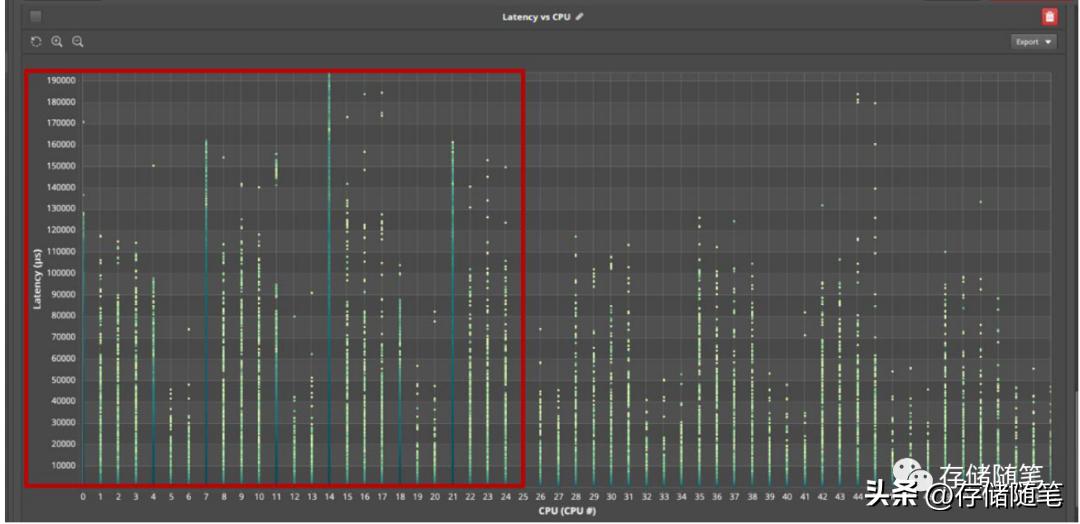Click the Latency vs CPU title text
The height and width of the screenshot is (524, 1080).
click(x=535, y=17)
